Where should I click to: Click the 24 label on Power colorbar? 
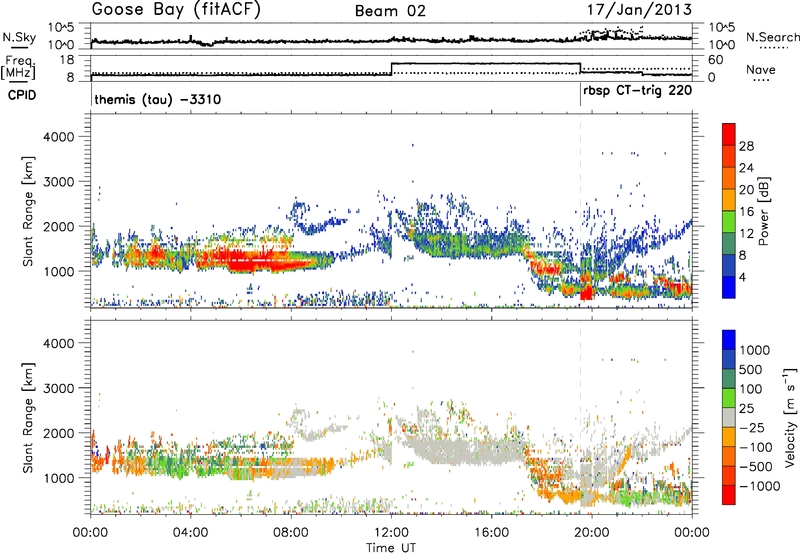coord(746,168)
